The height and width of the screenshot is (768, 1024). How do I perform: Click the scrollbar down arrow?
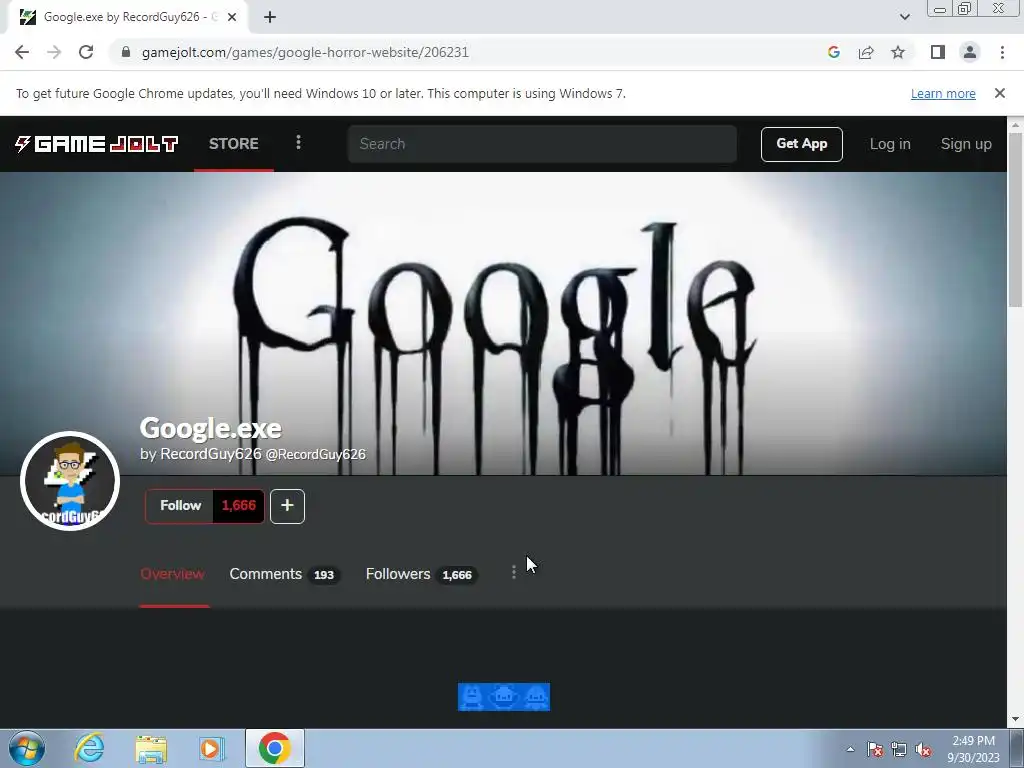click(1015, 719)
